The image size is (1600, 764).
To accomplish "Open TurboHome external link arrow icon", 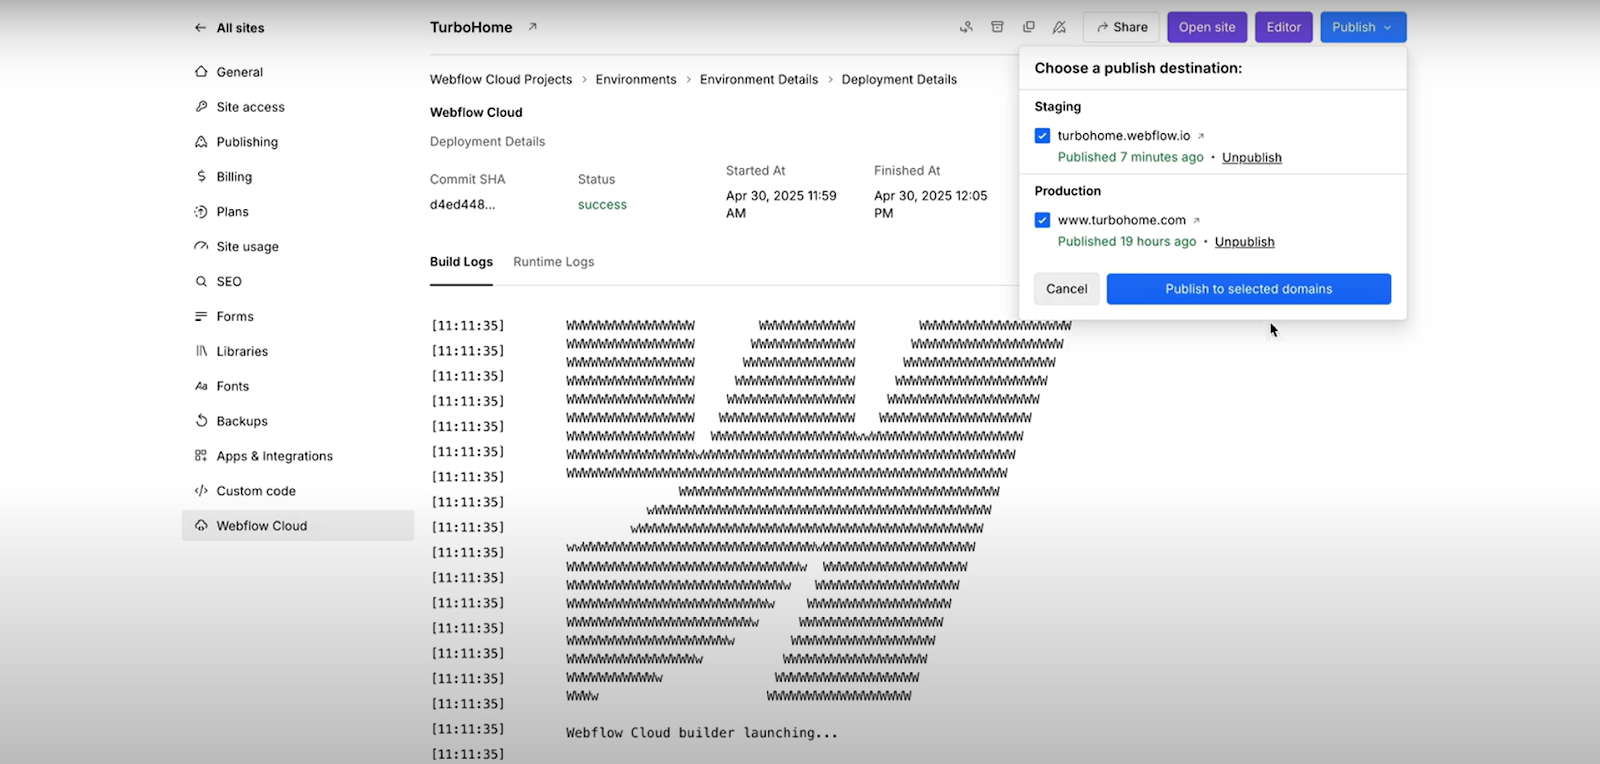I will click(533, 27).
